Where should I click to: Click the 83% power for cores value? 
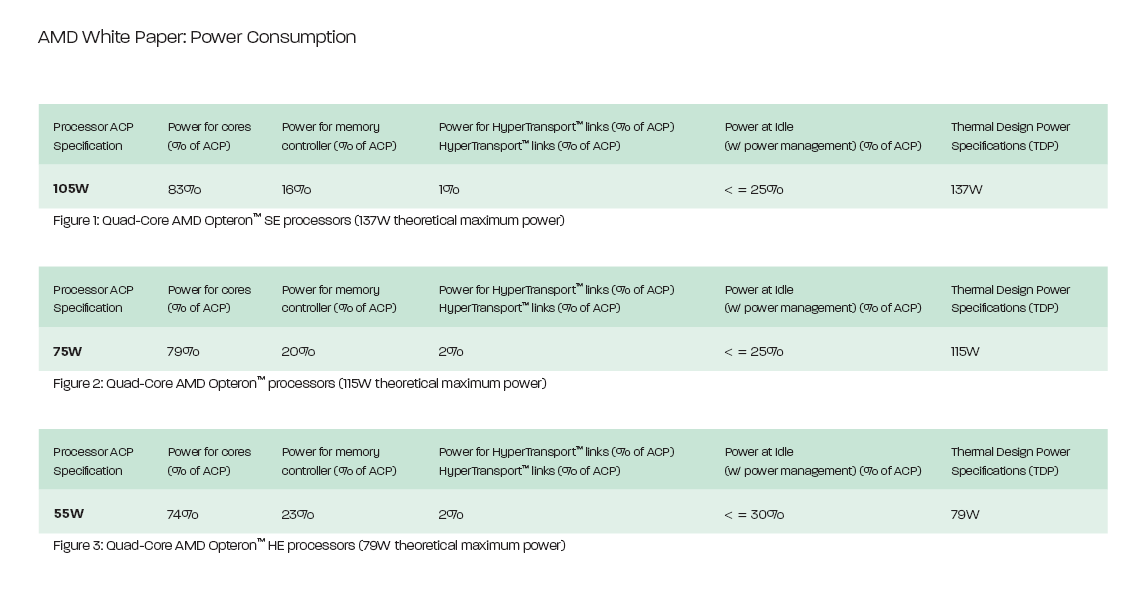pyautogui.click(x=184, y=189)
